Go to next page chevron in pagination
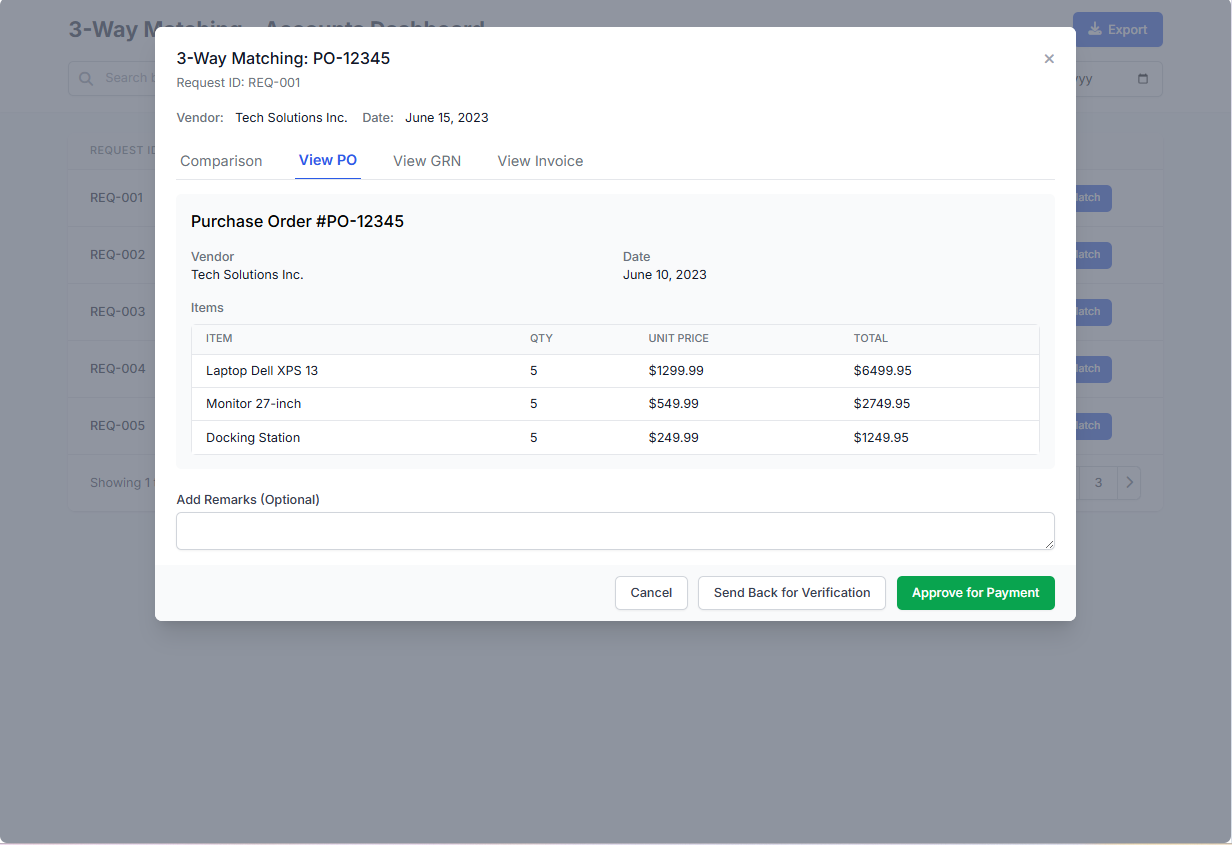The width and height of the screenshot is (1232, 845). [1129, 483]
